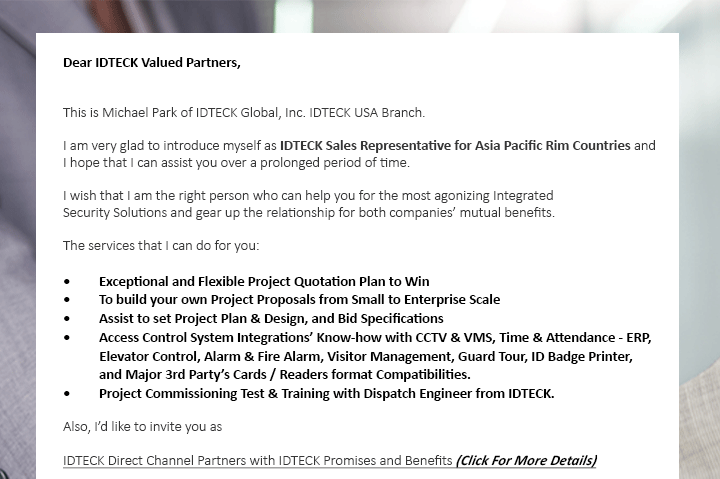Image resolution: width=720 pixels, height=479 pixels.
Task: Select the "Dear IDTECK Valued Partners" greeting
Action: pyautogui.click(x=152, y=62)
